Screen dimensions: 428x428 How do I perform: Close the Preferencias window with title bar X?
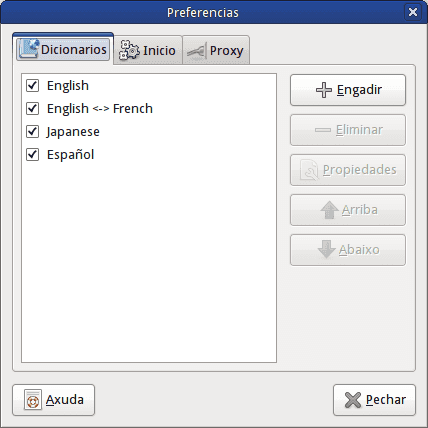413,12
